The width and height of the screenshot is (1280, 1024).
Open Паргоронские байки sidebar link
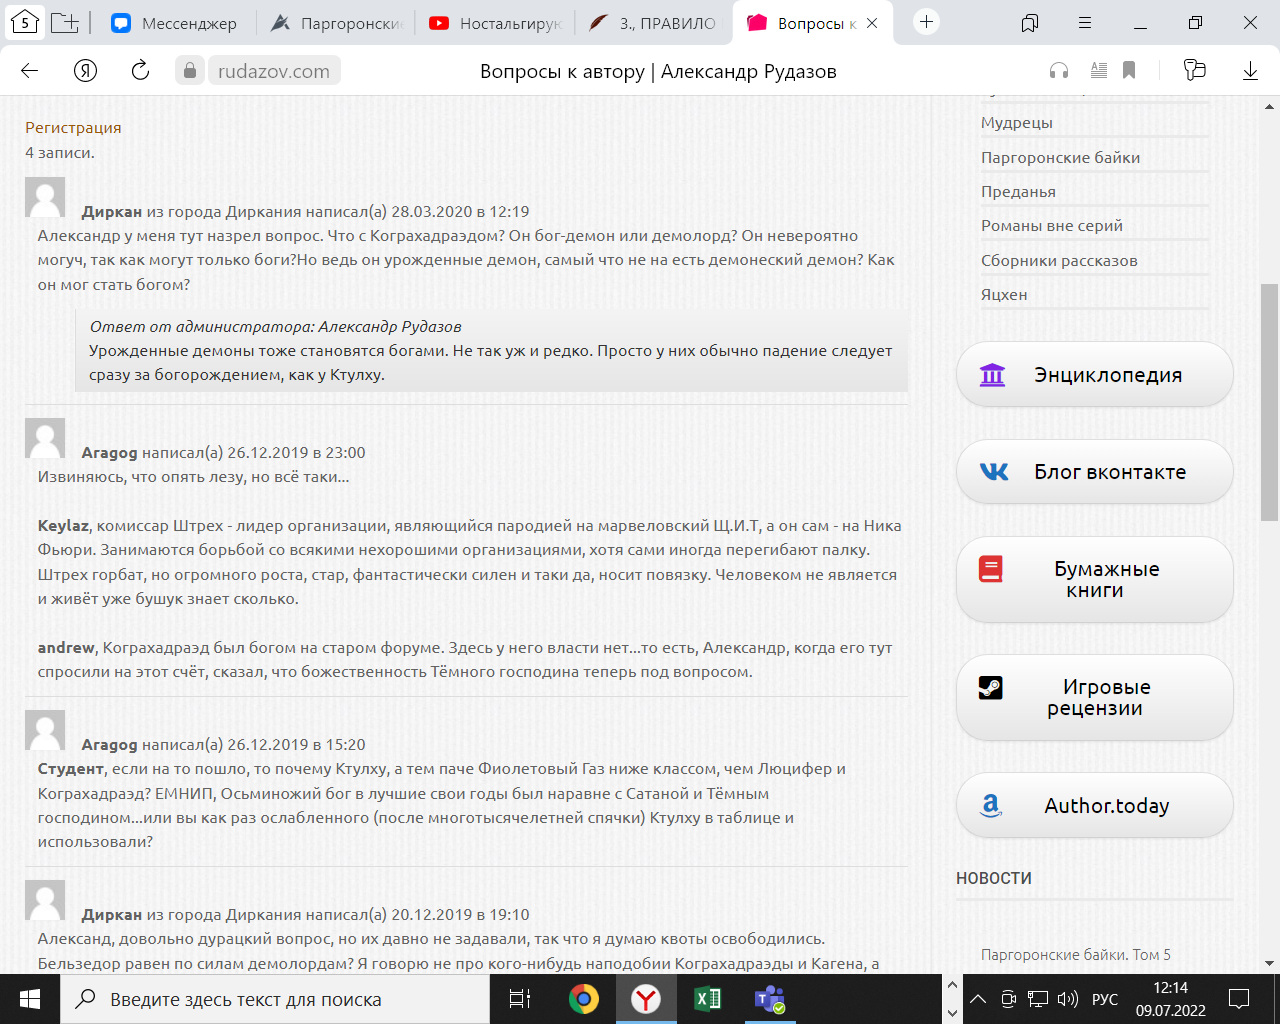[x=1060, y=157]
